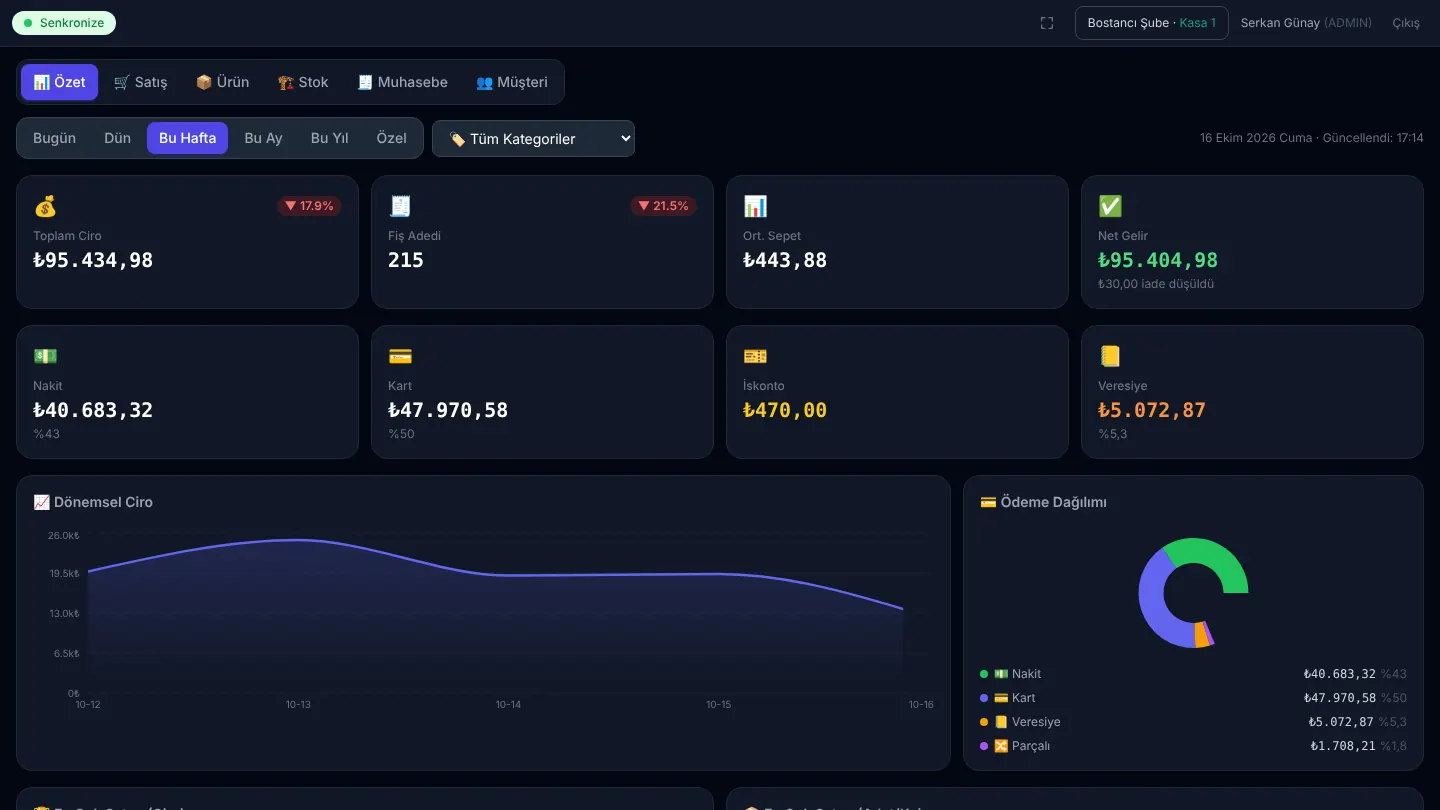The width and height of the screenshot is (1440, 810).
Task: Click the ₺1.708,21 Parçalı amount
Action: point(1343,746)
